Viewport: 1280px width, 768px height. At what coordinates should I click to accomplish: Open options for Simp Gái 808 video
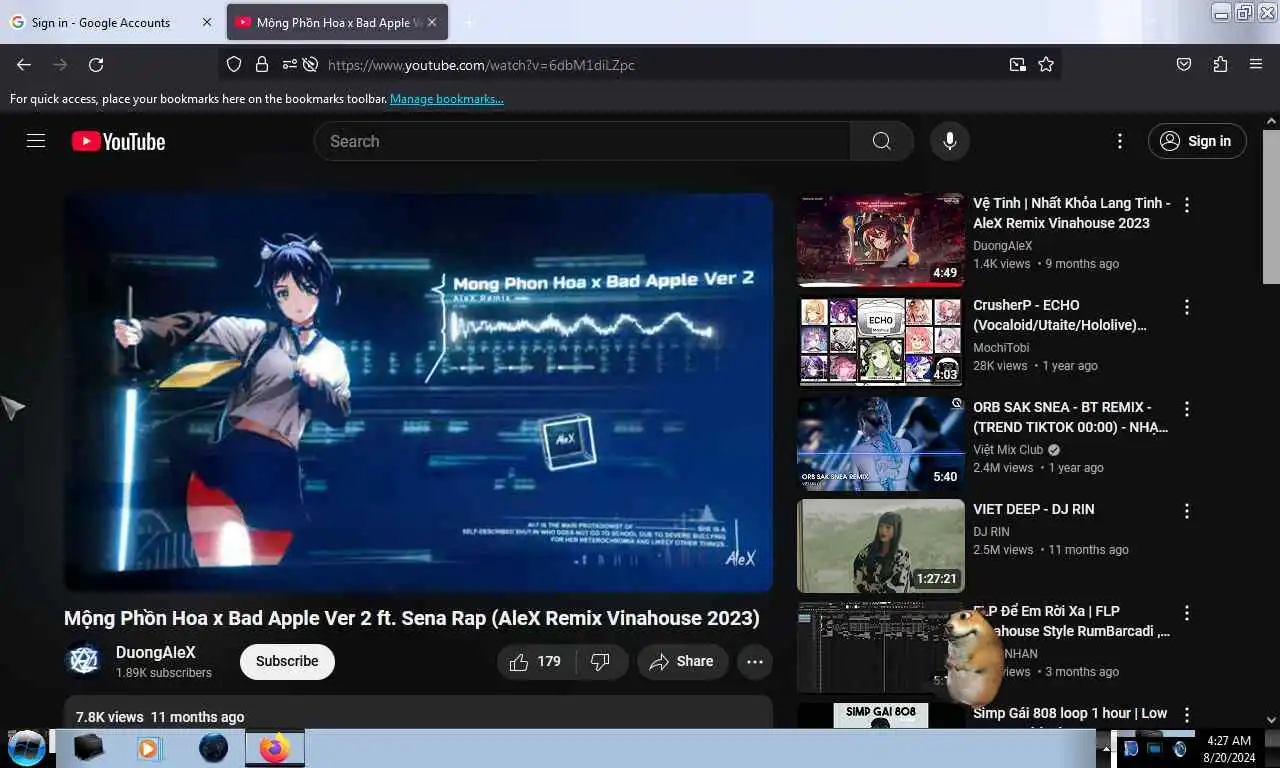coord(1187,714)
